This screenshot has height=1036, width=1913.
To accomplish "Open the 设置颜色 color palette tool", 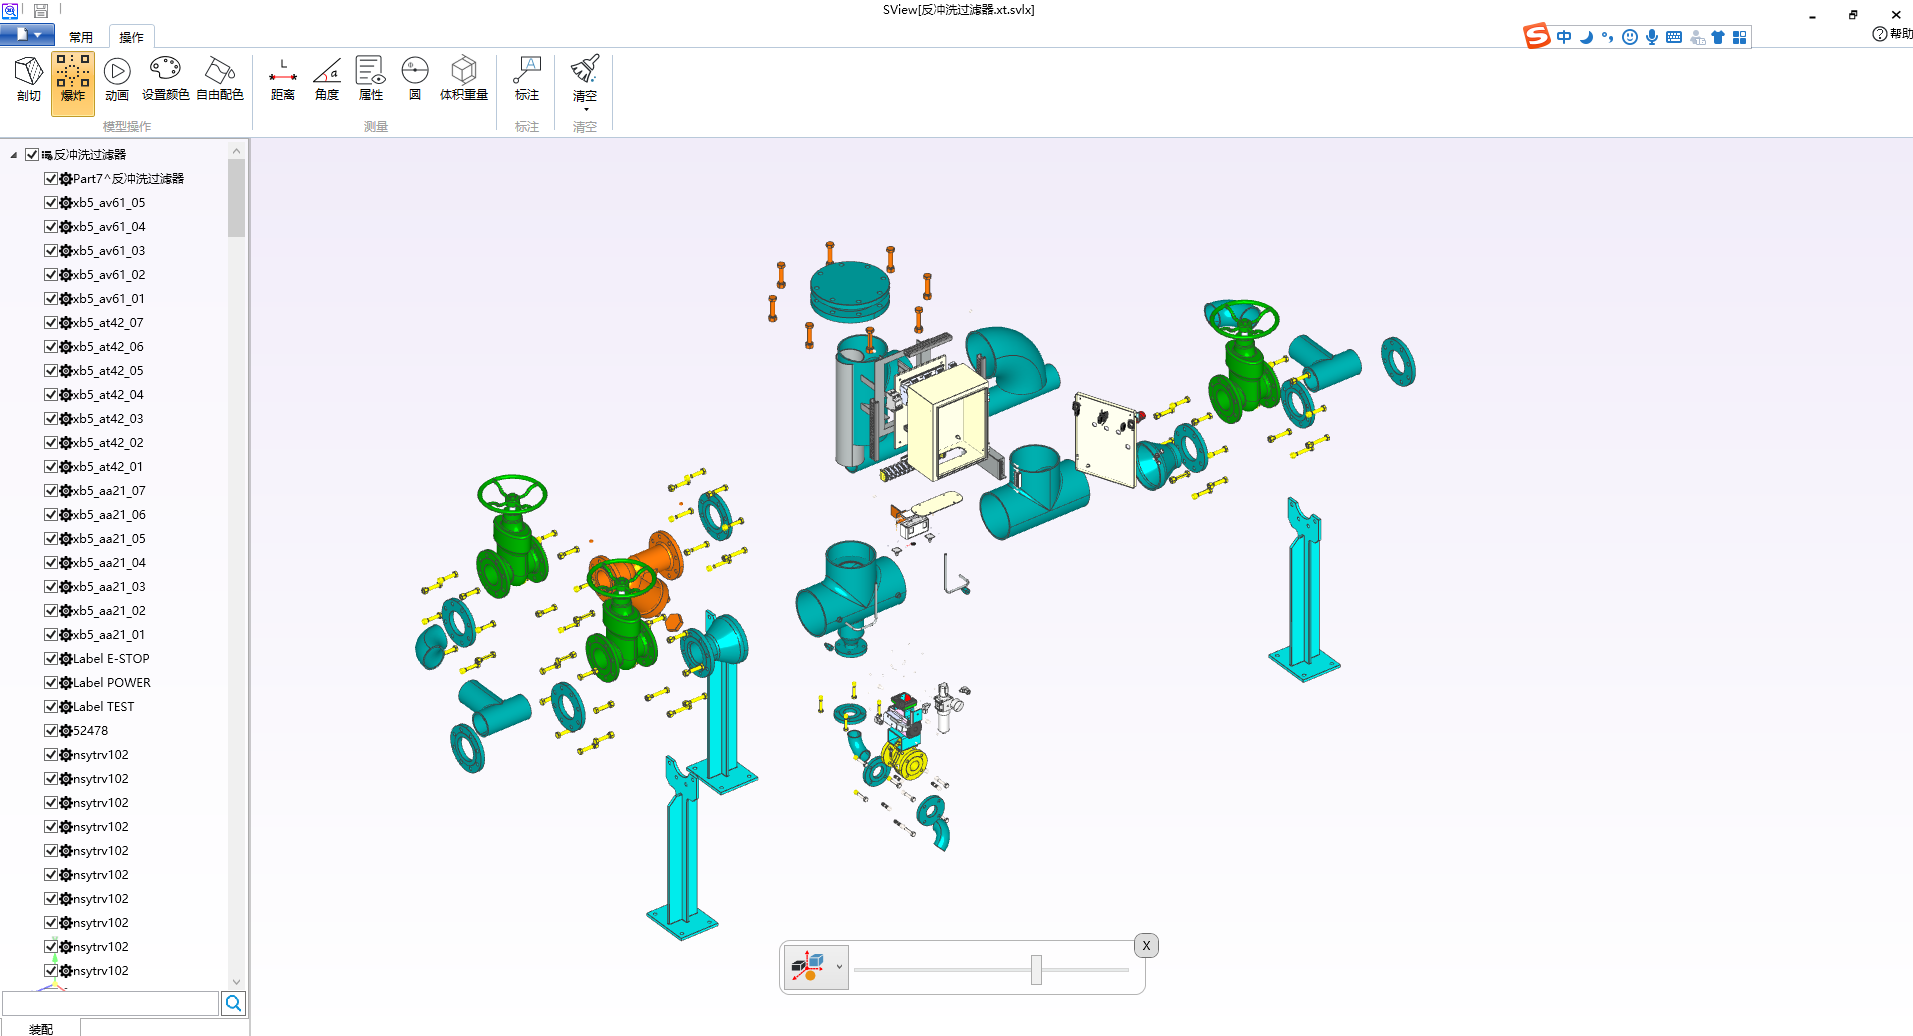I will tap(165, 79).
